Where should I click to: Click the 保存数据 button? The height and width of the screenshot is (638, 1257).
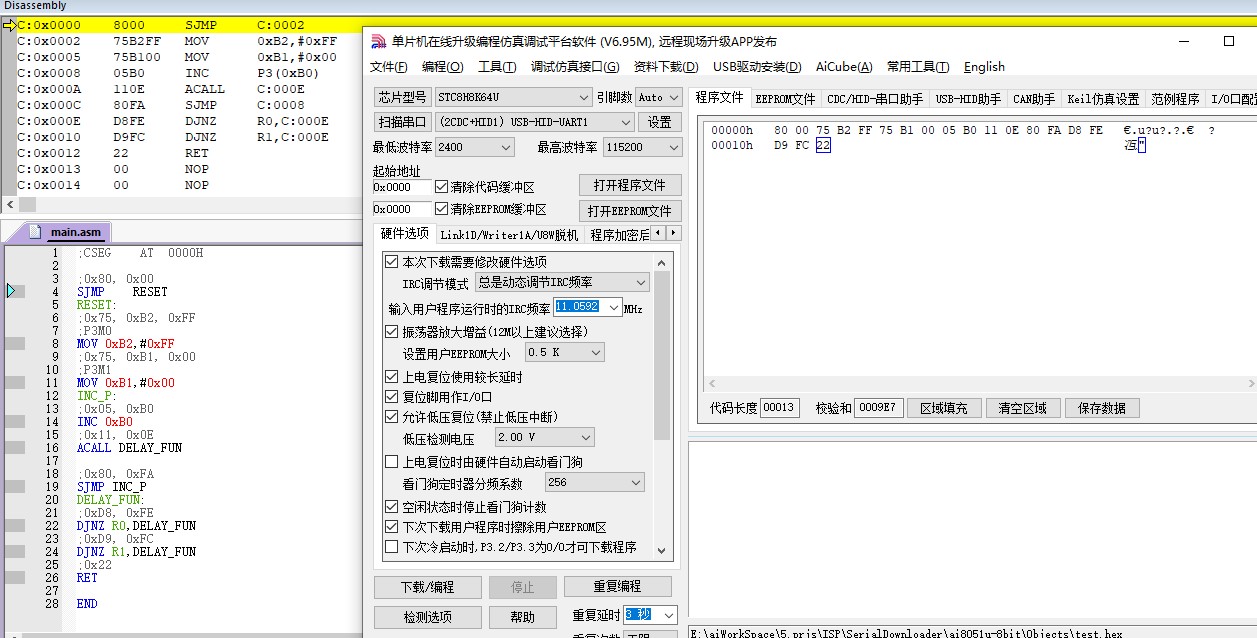point(1102,408)
